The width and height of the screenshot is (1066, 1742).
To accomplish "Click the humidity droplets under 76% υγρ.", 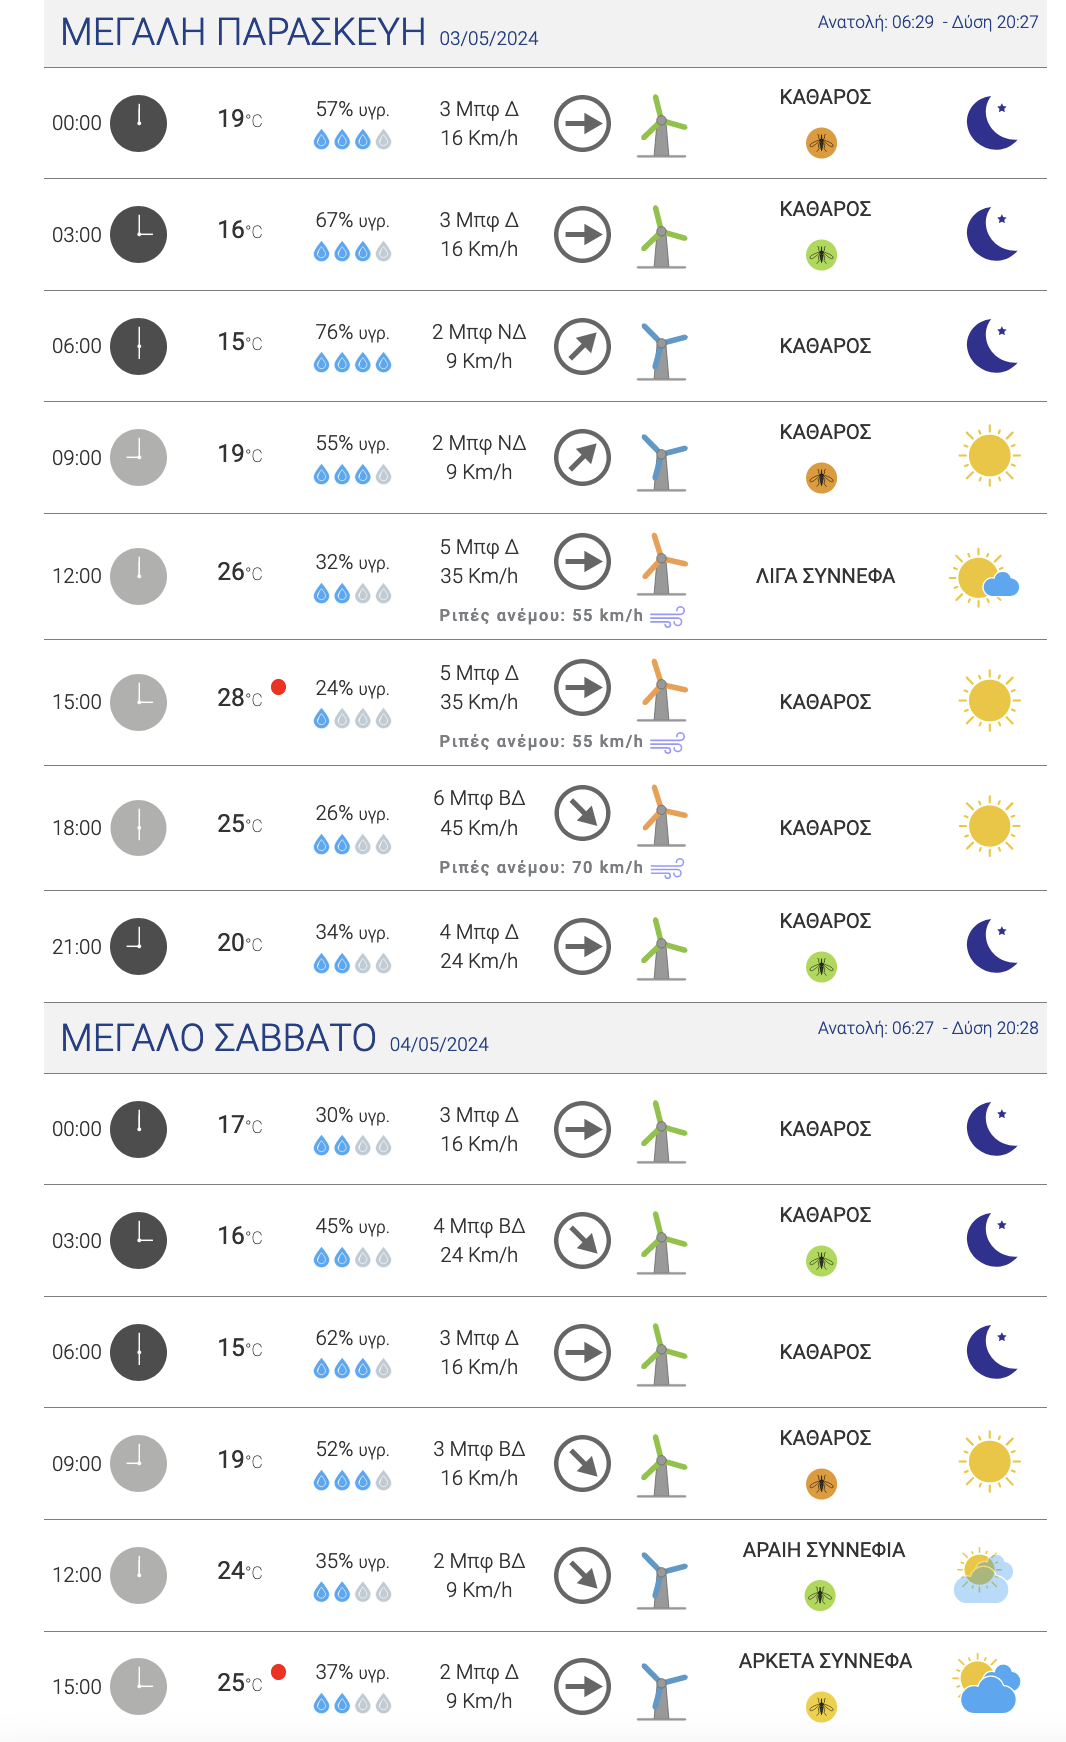I will point(352,363).
